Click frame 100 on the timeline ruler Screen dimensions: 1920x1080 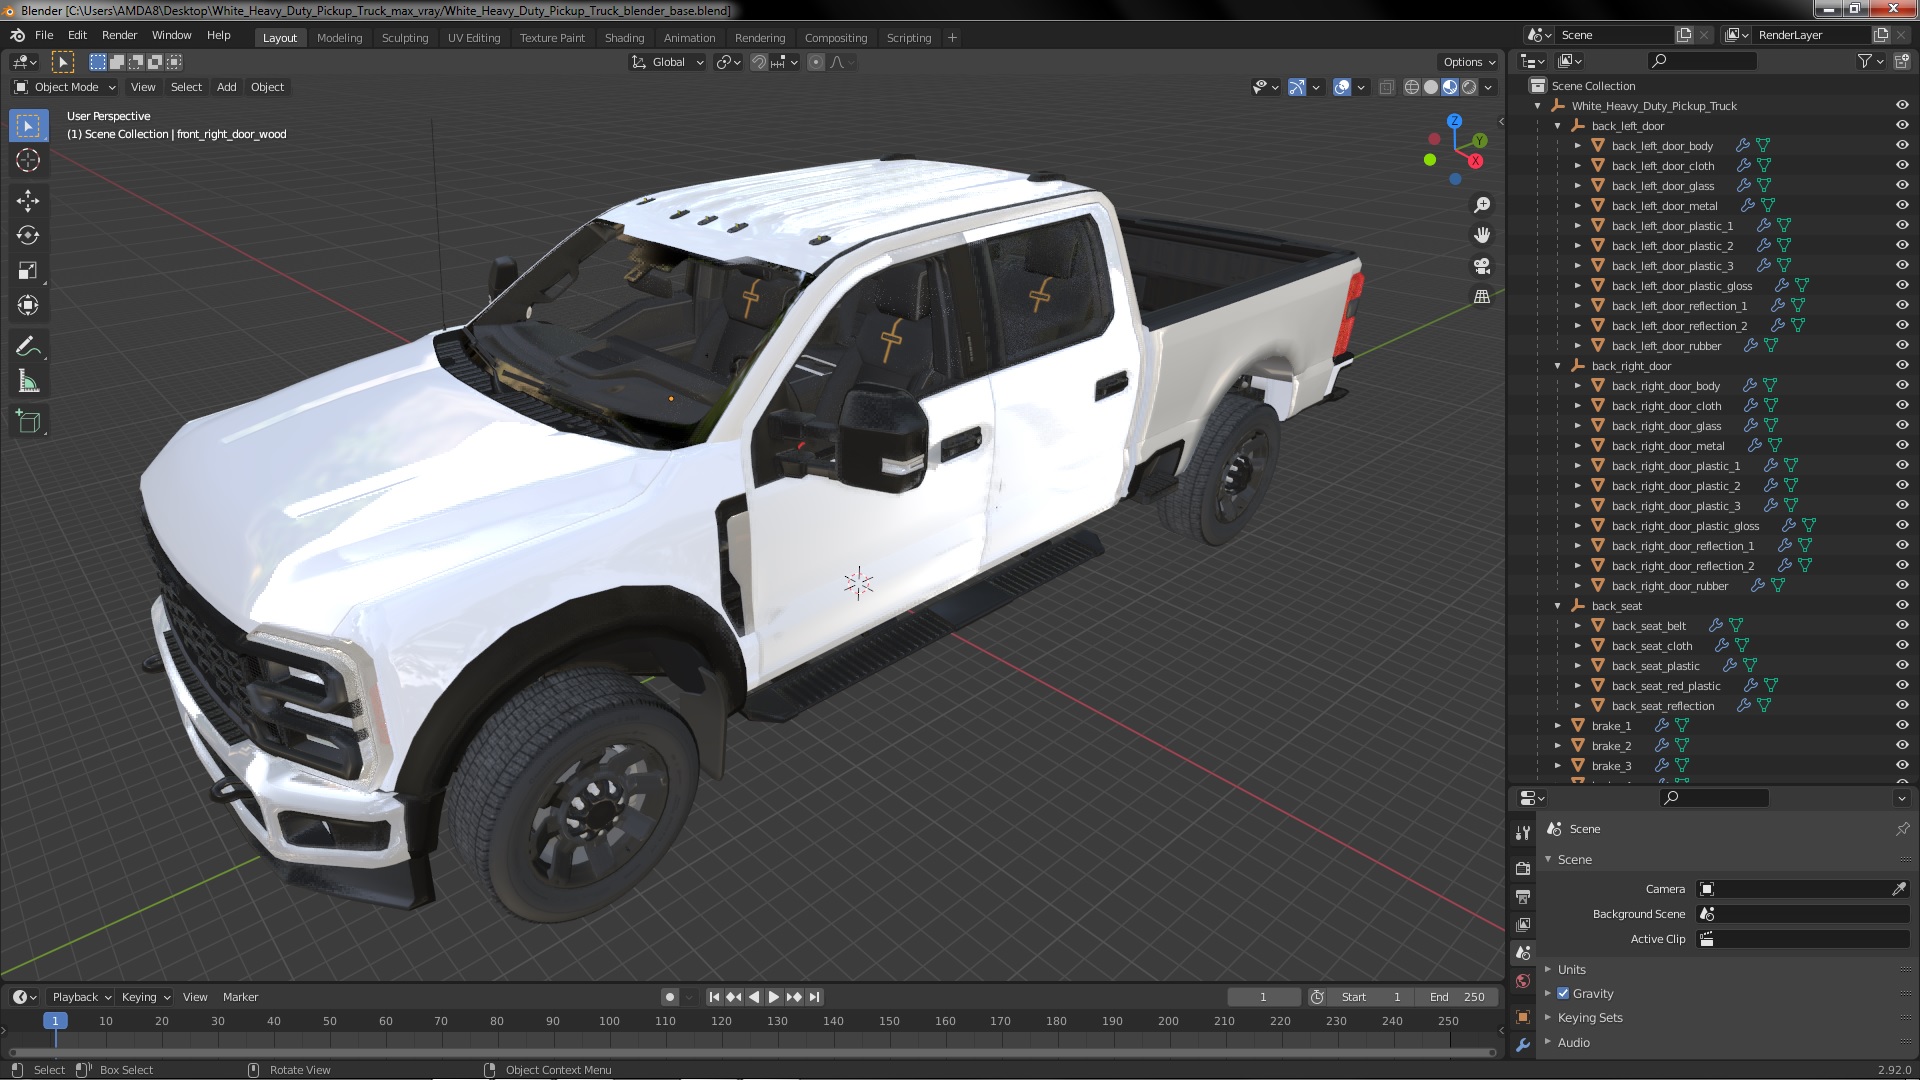point(609,1021)
